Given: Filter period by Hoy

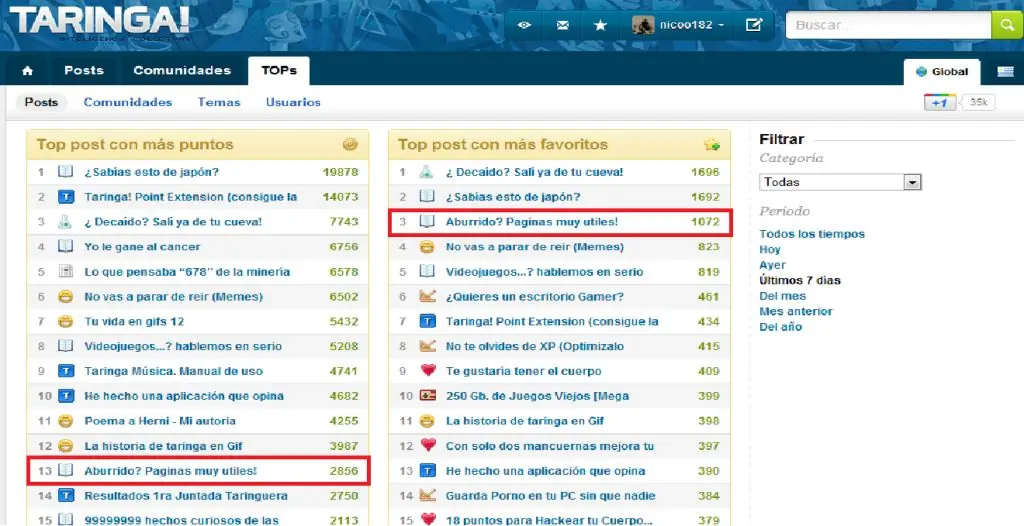Looking at the screenshot, I should (770, 250).
